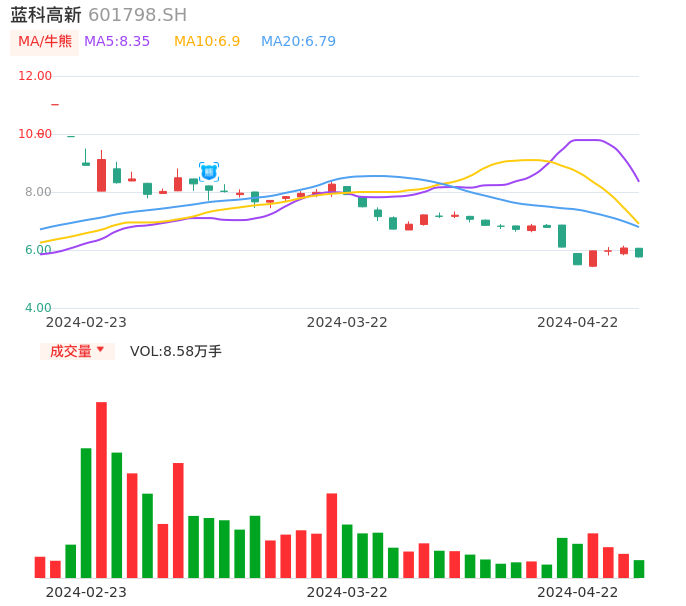Image resolution: width=686 pixels, height=606 pixels.
Task: Click the 4.00 price axis label
Action: point(38,308)
